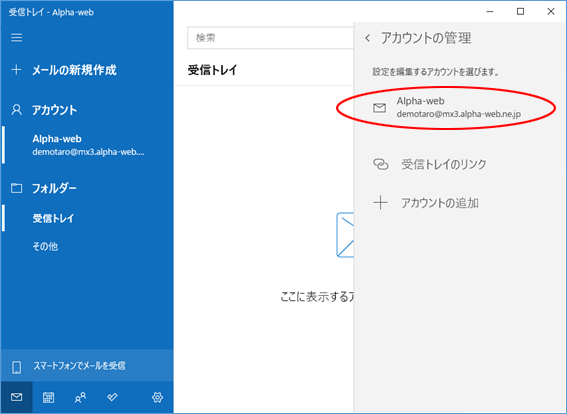
Task: Click the person icon beside アカウント
Action: 16,110
